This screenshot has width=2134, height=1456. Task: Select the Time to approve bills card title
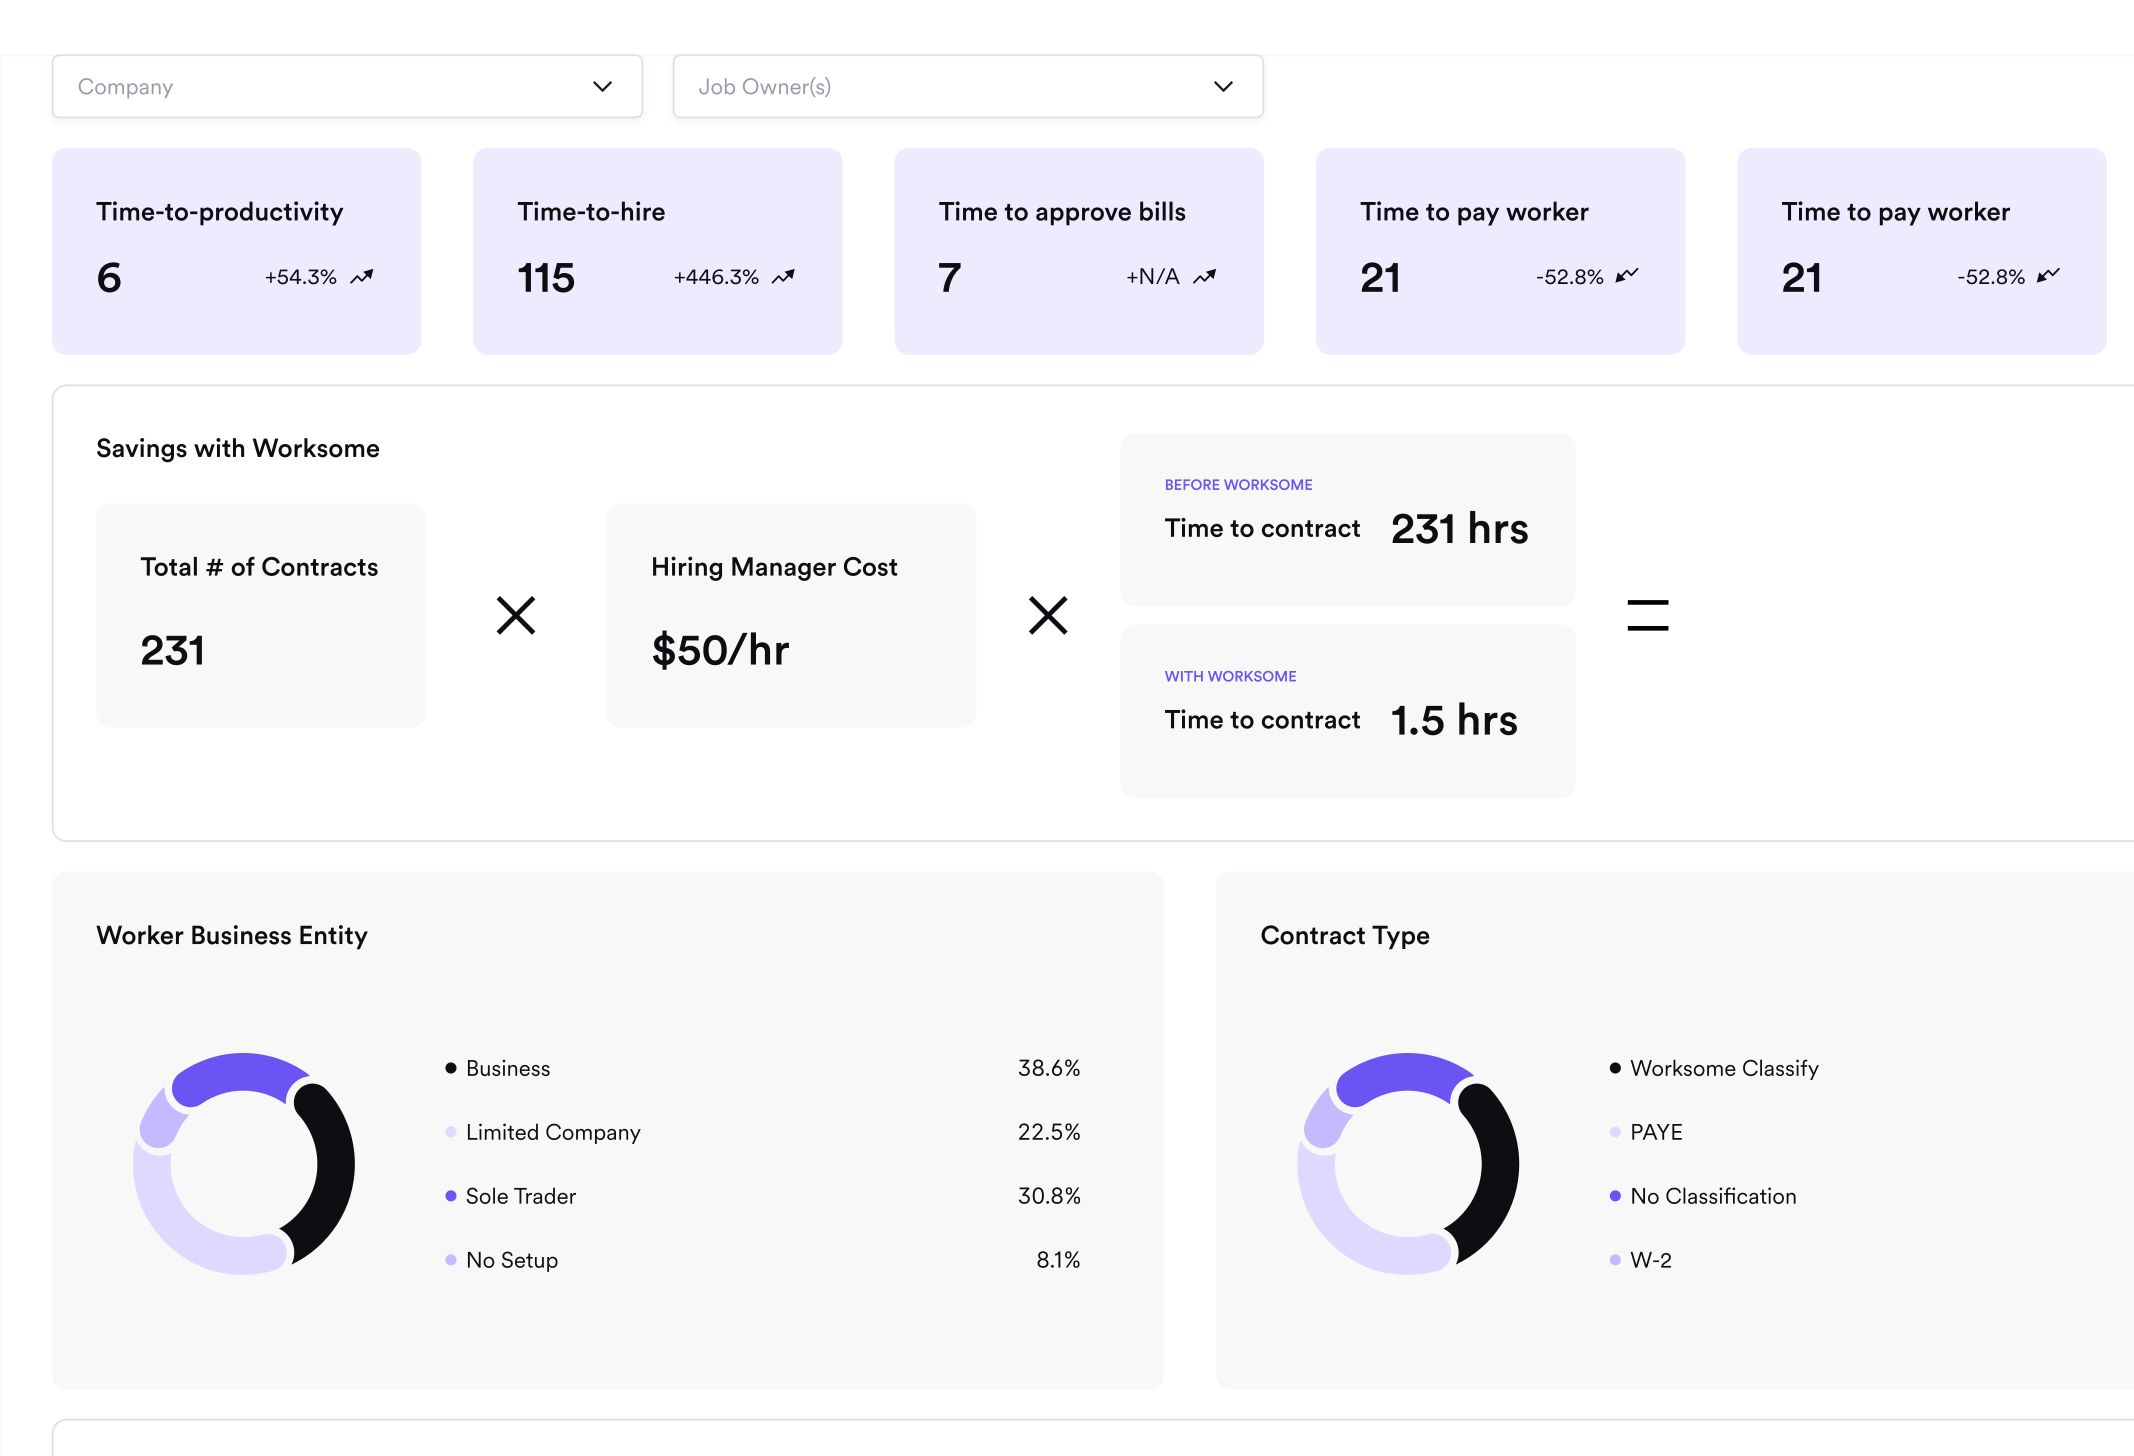[1062, 212]
